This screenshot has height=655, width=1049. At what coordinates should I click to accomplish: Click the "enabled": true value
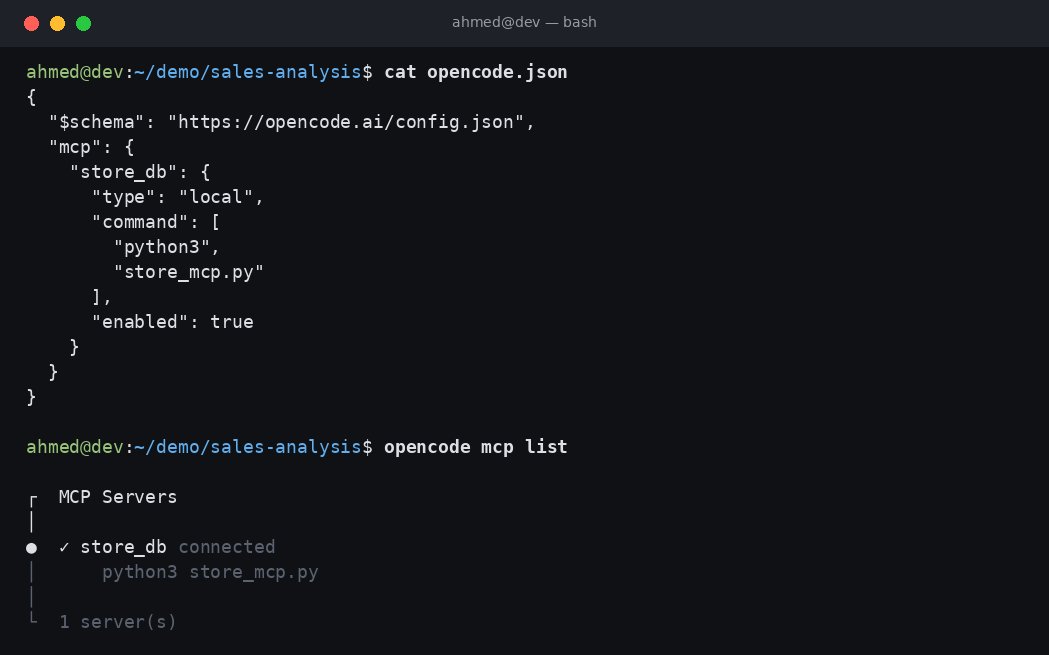coord(173,321)
